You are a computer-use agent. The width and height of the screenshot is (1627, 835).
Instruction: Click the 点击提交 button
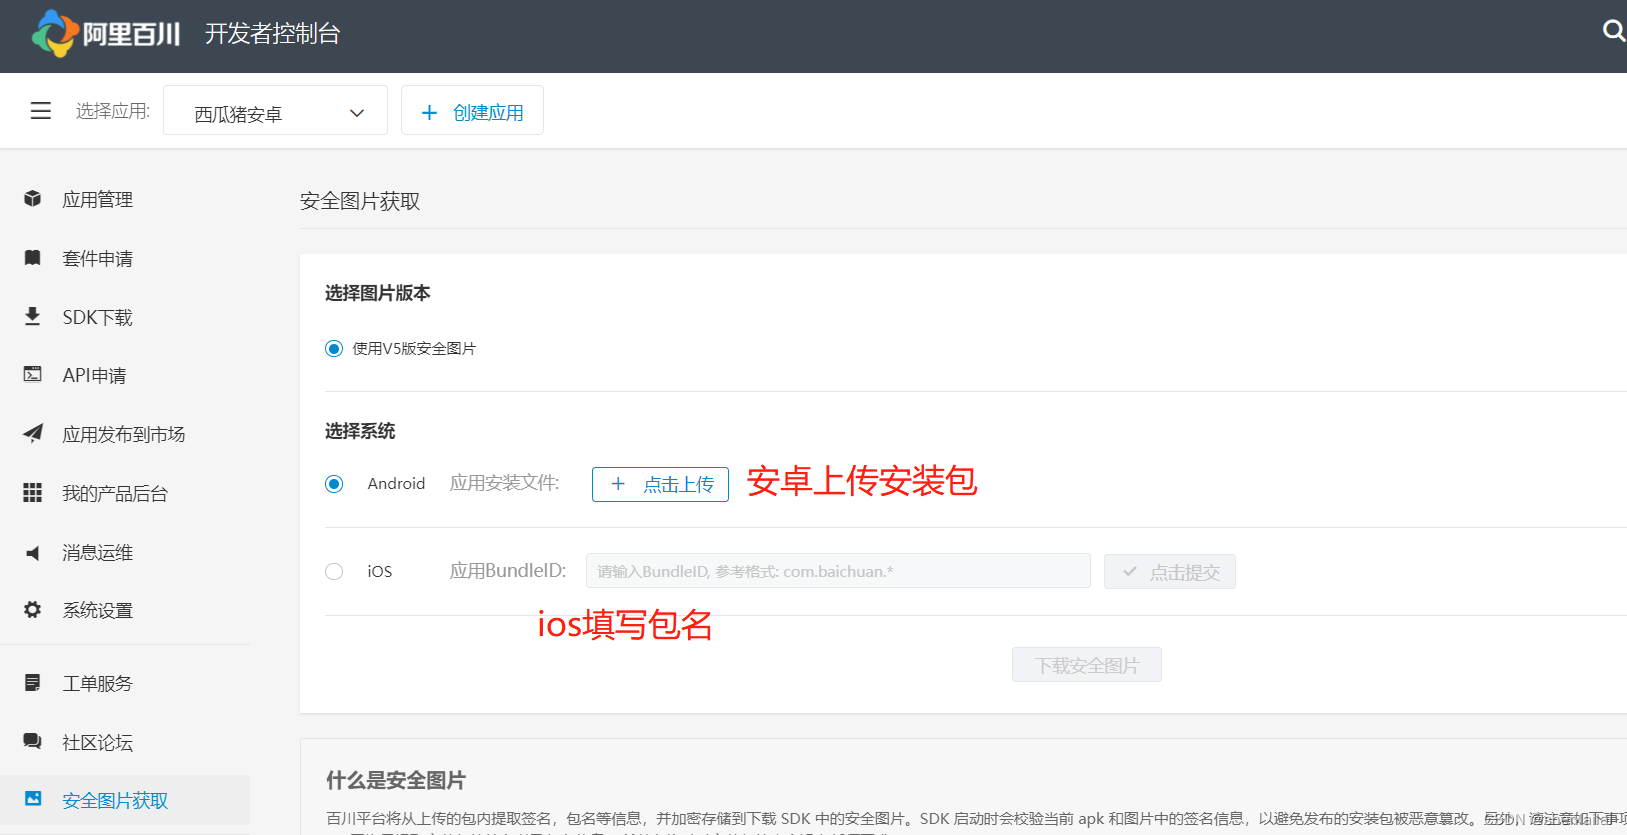pyautogui.click(x=1170, y=572)
